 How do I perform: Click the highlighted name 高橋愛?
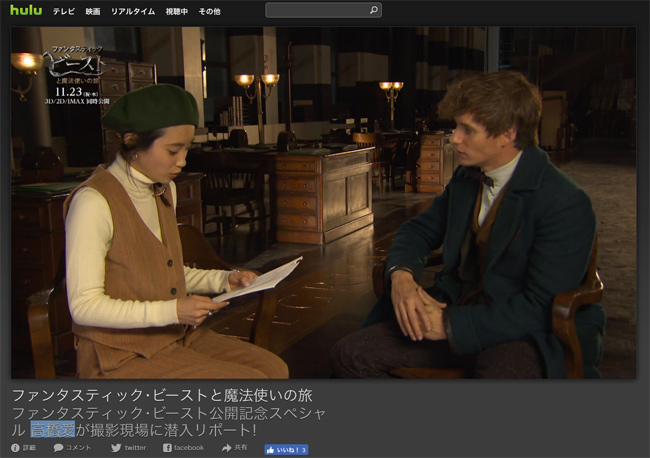pyautogui.click(x=53, y=430)
